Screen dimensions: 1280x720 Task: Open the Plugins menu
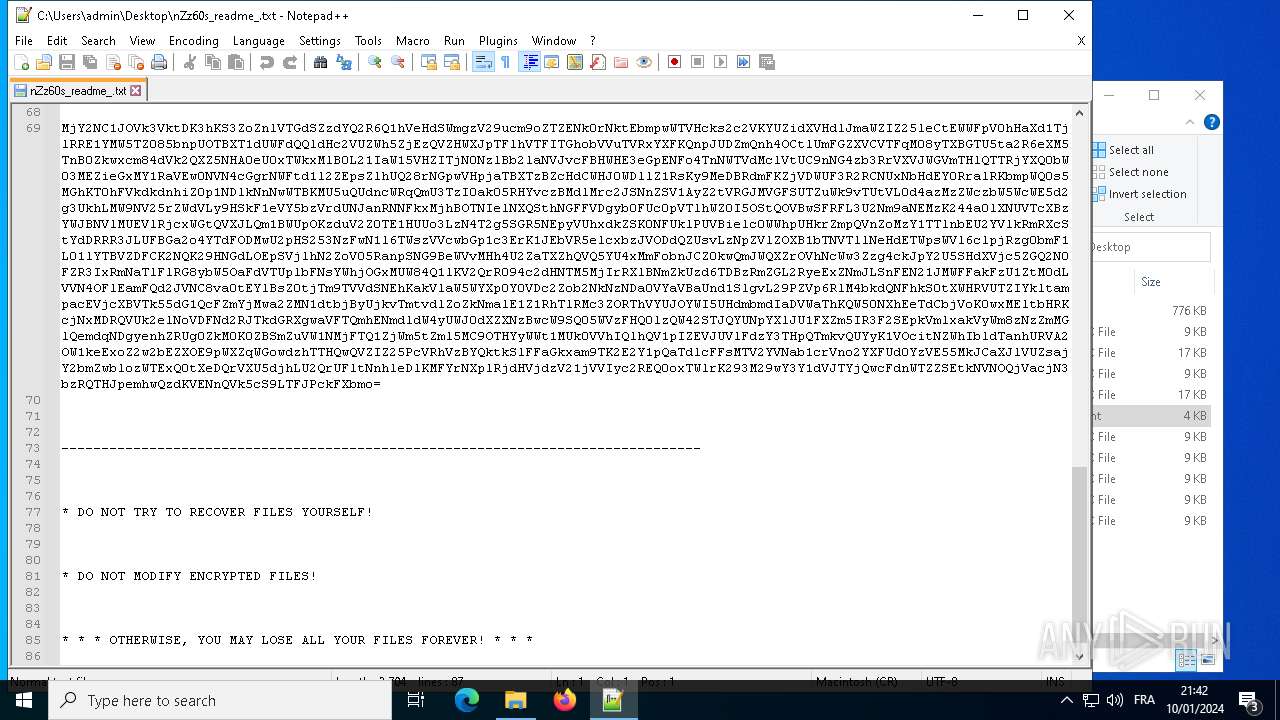click(498, 41)
